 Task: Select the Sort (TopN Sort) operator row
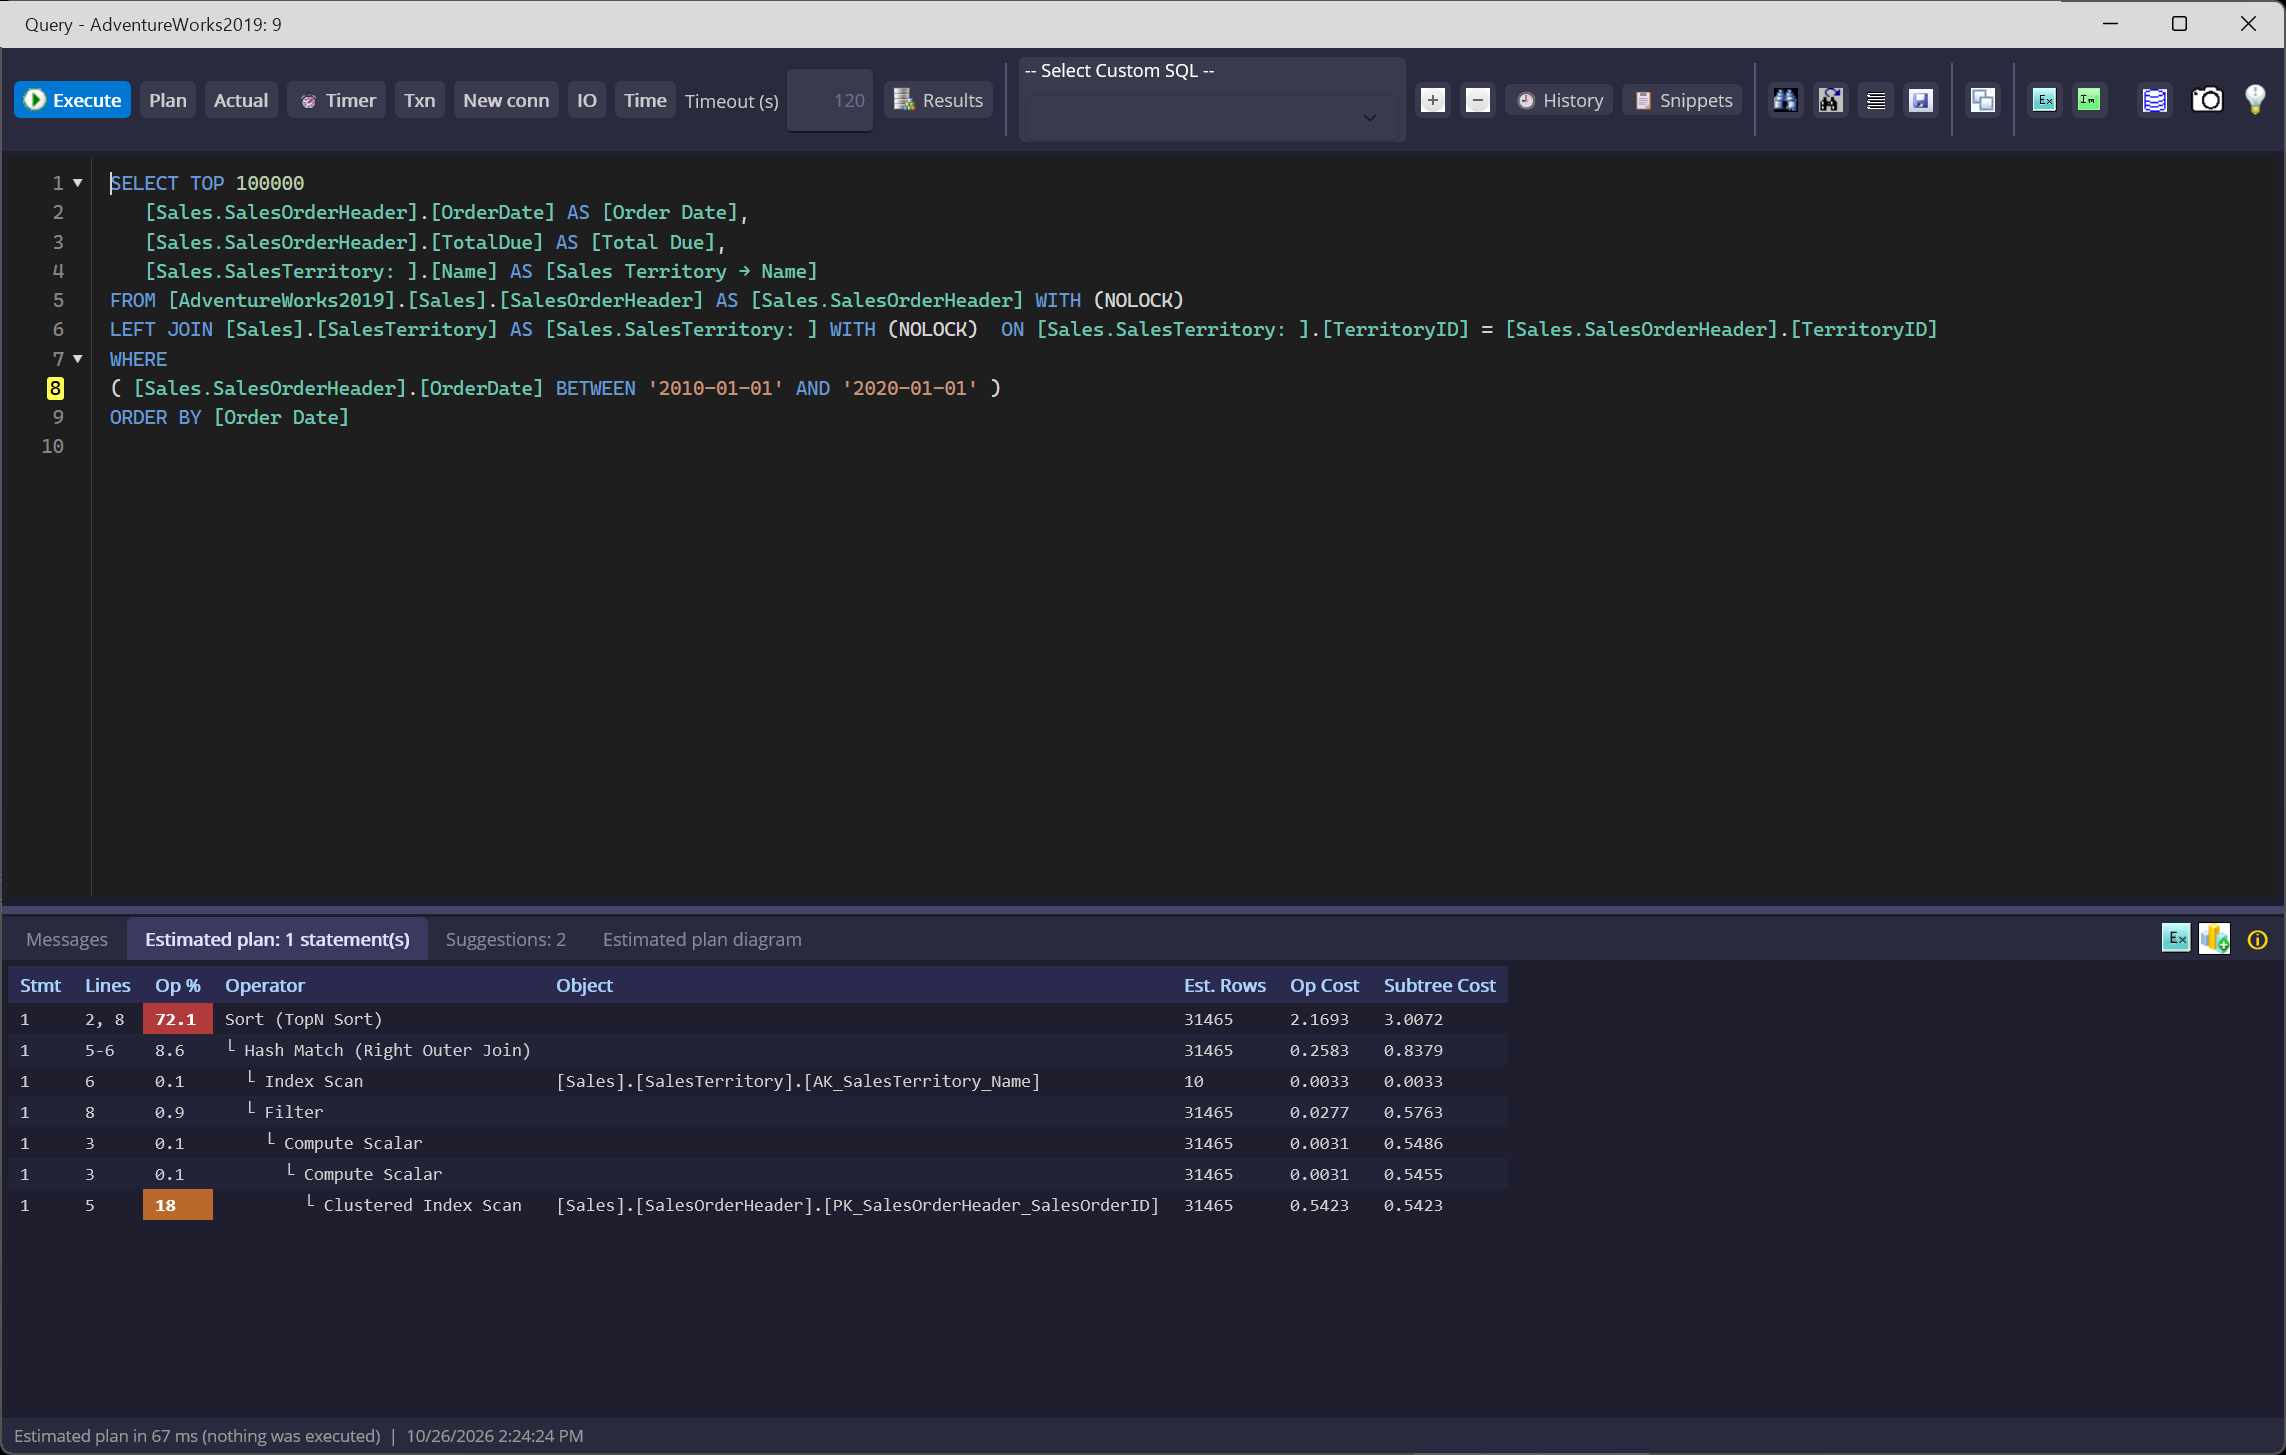tap(757, 1019)
